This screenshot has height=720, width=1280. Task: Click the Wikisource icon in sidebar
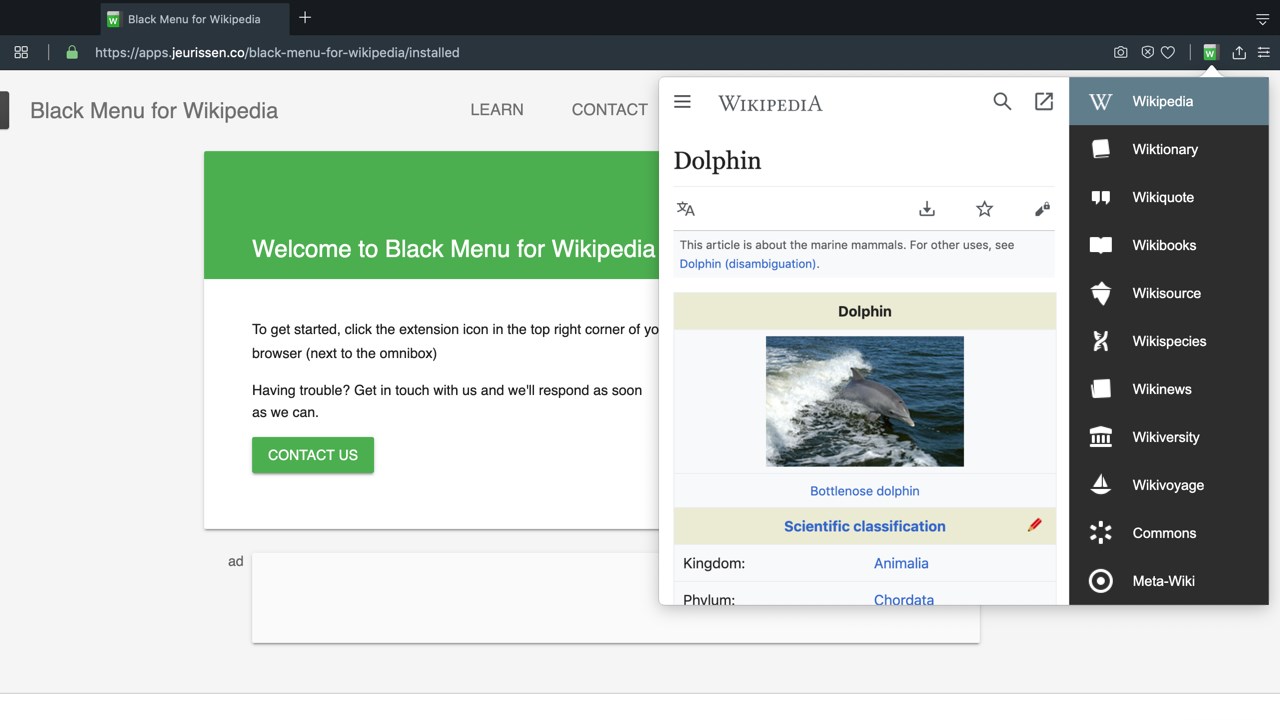pos(1101,293)
